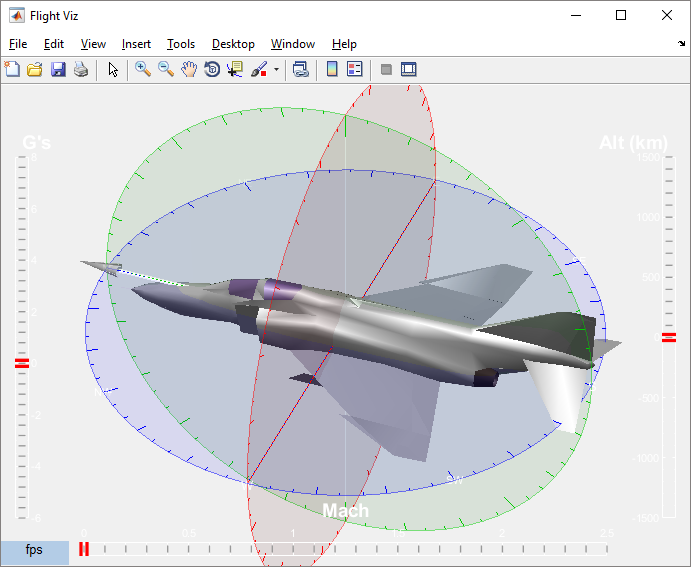Click the Insert Colorbar toolbar button
The image size is (691, 567).
click(332, 69)
